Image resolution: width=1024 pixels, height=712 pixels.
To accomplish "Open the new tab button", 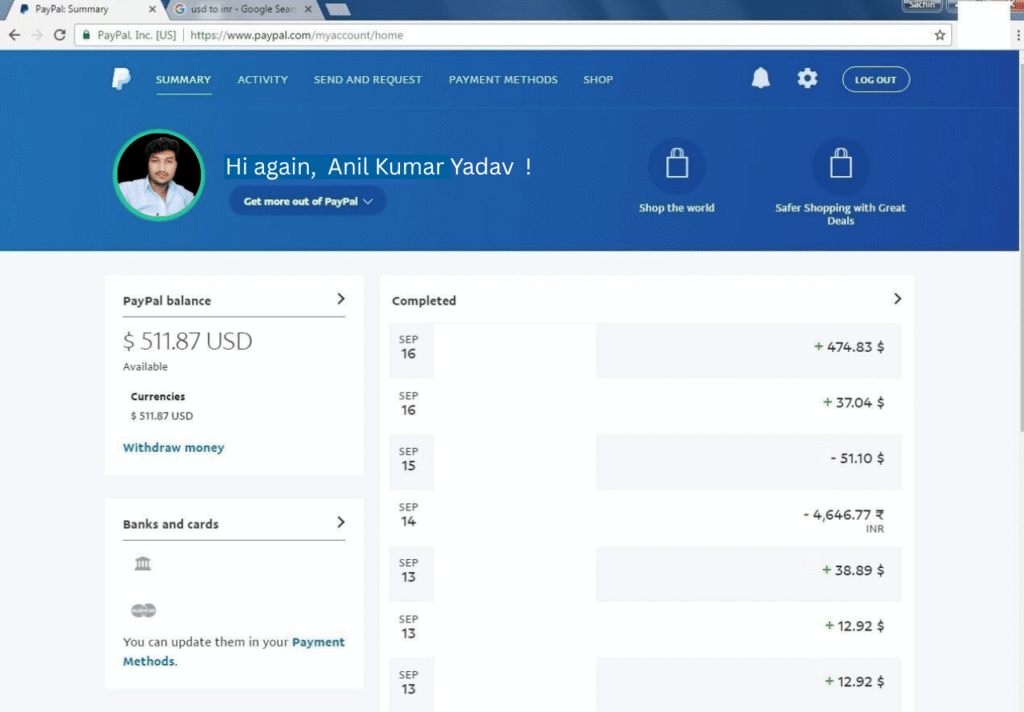I will pos(338,9).
